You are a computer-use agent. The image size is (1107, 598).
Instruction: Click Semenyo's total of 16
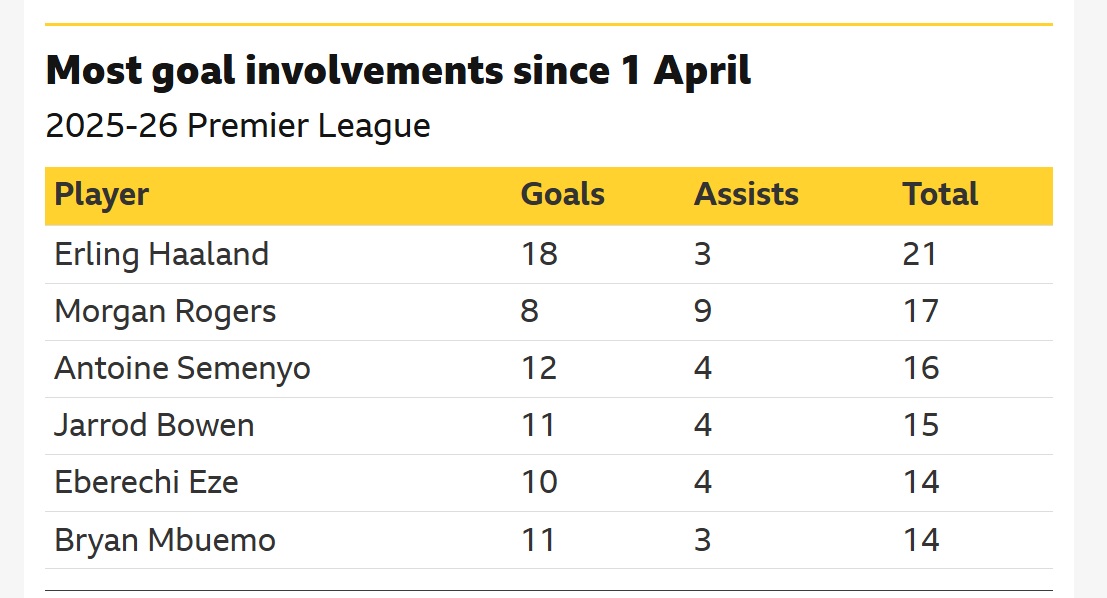coord(921,369)
